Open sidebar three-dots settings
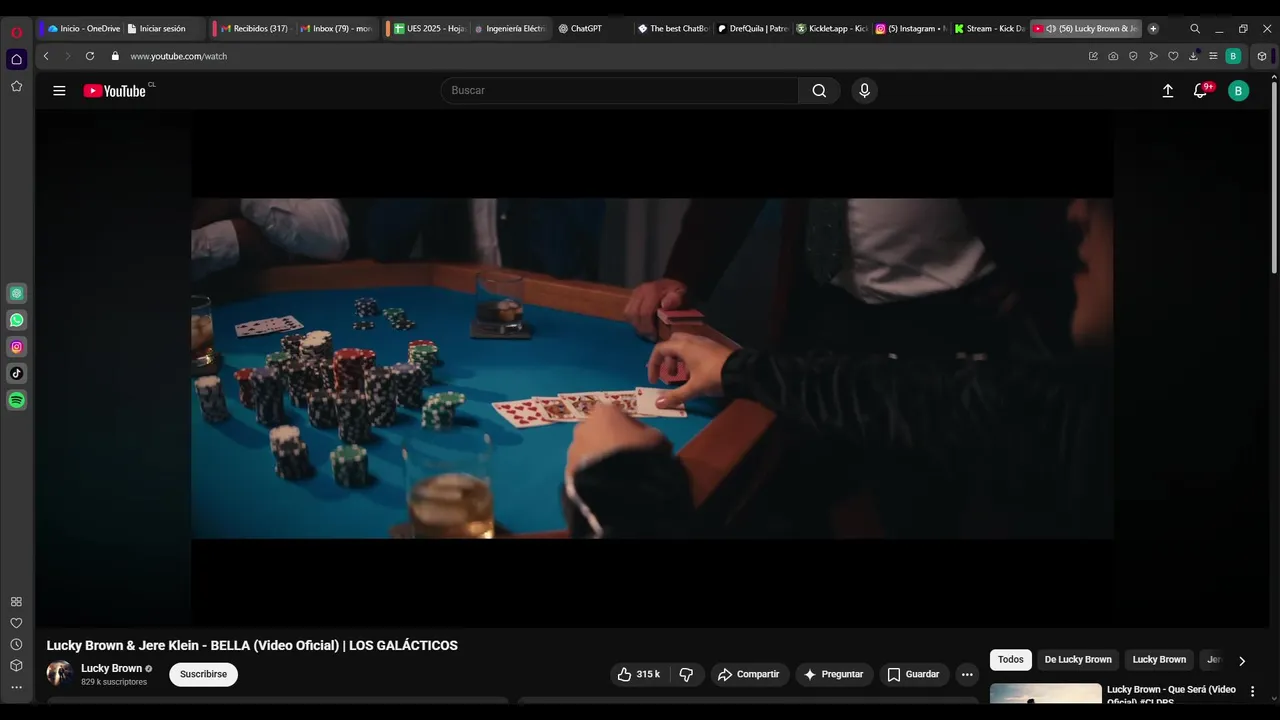This screenshot has width=1280, height=720. click(16, 687)
